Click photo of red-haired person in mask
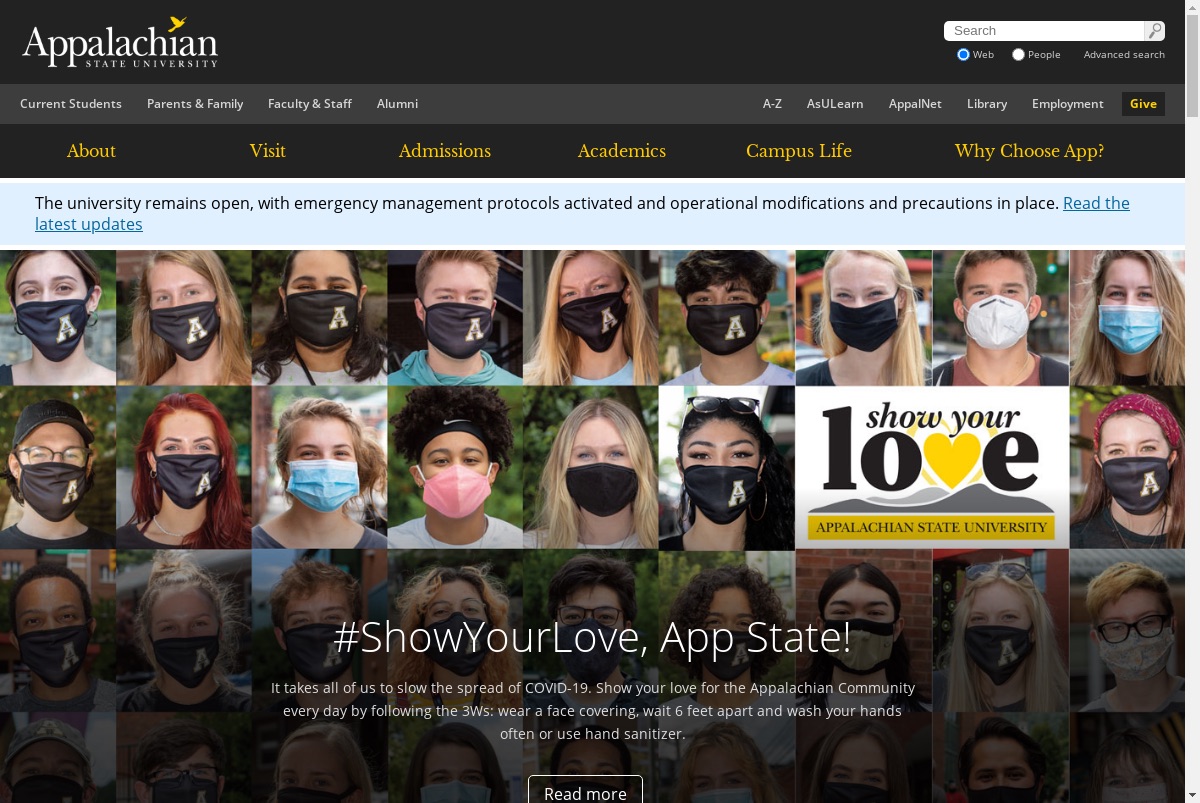The image size is (1200, 803). (184, 467)
